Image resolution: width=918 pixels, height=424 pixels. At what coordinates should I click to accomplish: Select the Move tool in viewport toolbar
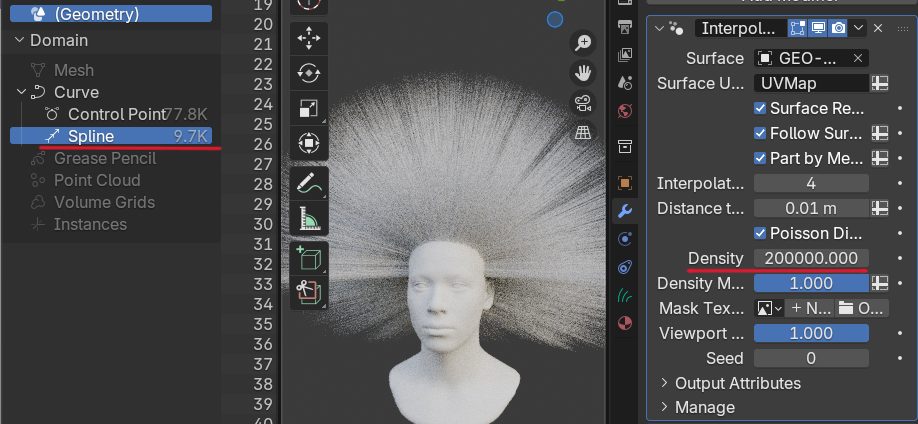point(308,39)
